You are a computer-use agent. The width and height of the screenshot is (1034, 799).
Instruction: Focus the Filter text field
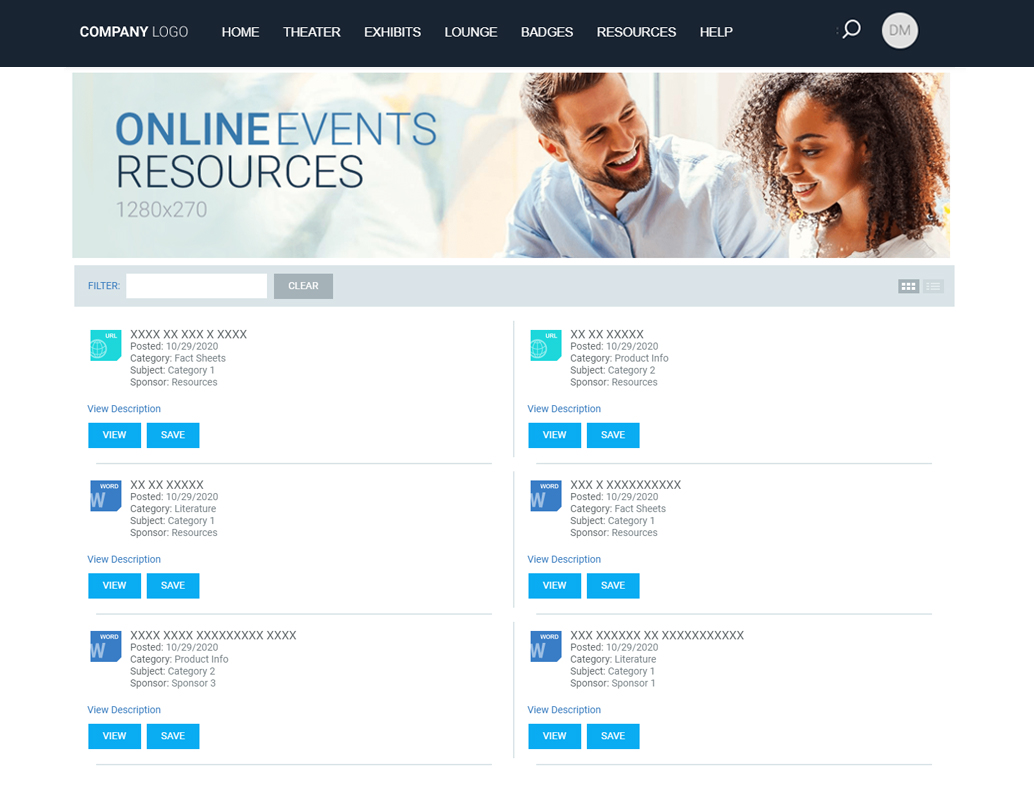coord(197,286)
